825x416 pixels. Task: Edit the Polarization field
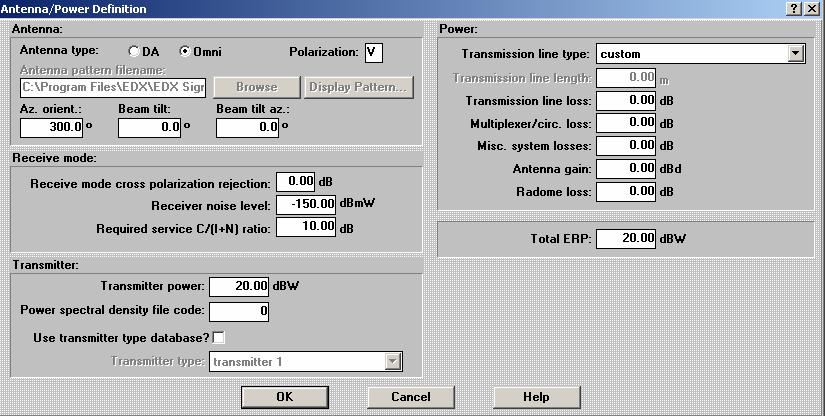click(374, 53)
